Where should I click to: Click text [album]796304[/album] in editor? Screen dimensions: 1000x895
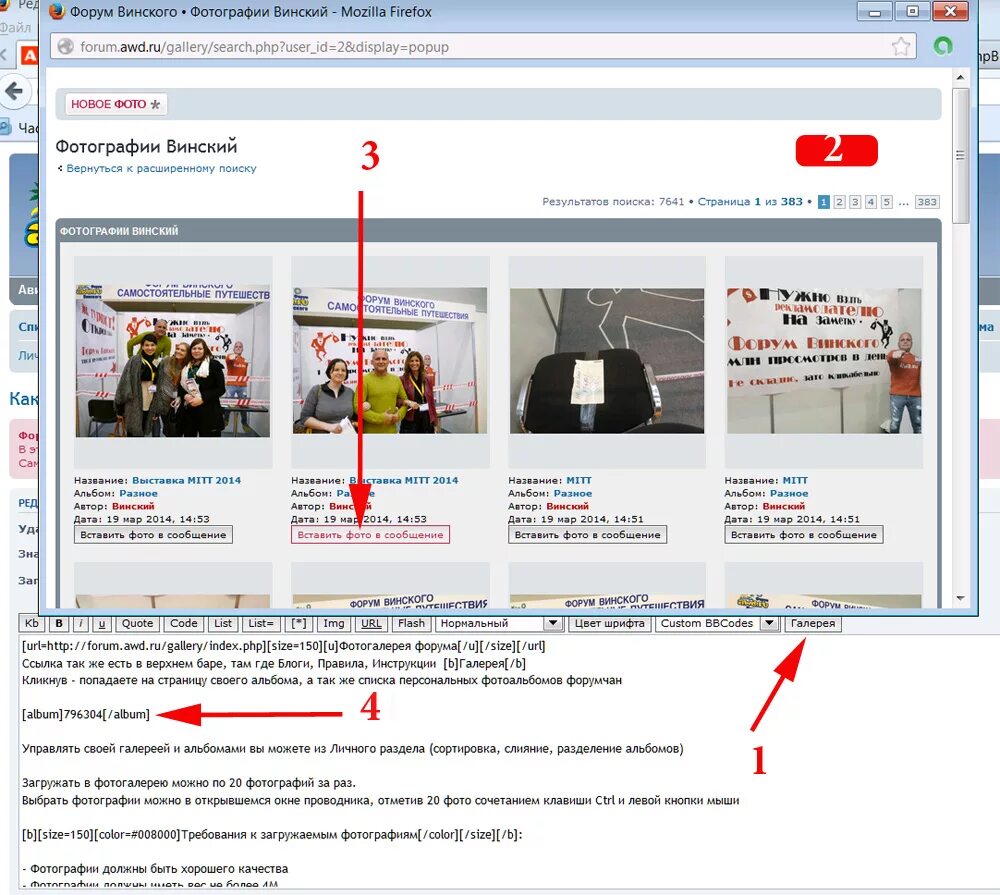coord(86,714)
